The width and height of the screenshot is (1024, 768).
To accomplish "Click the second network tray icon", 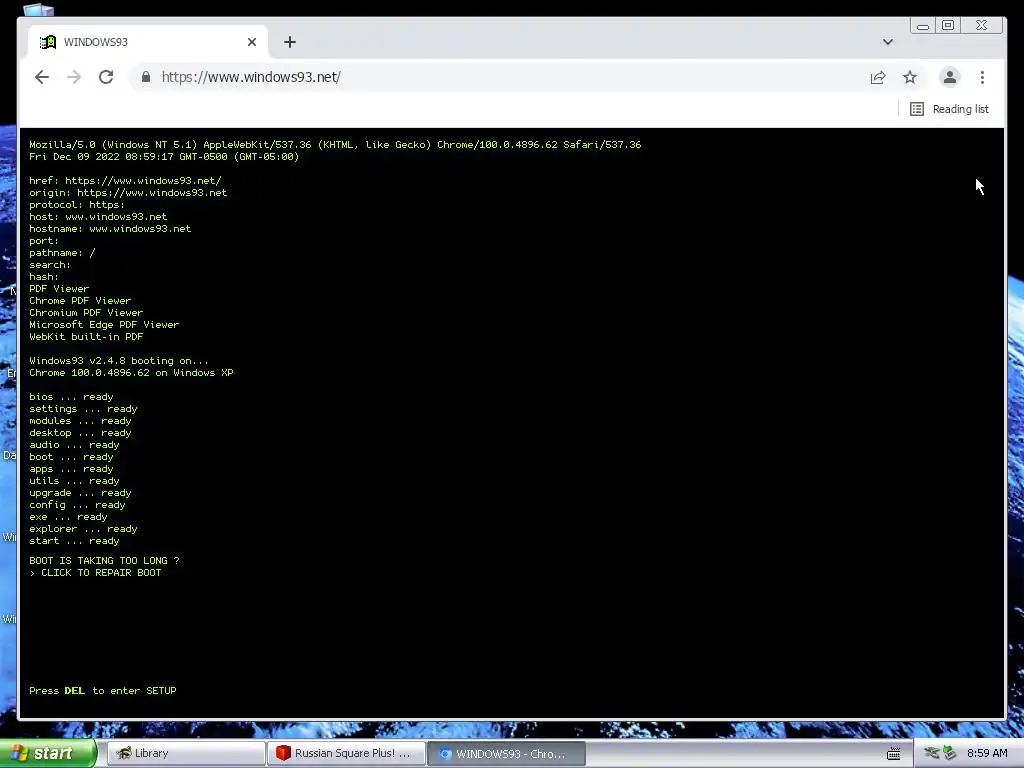I will coord(950,753).
